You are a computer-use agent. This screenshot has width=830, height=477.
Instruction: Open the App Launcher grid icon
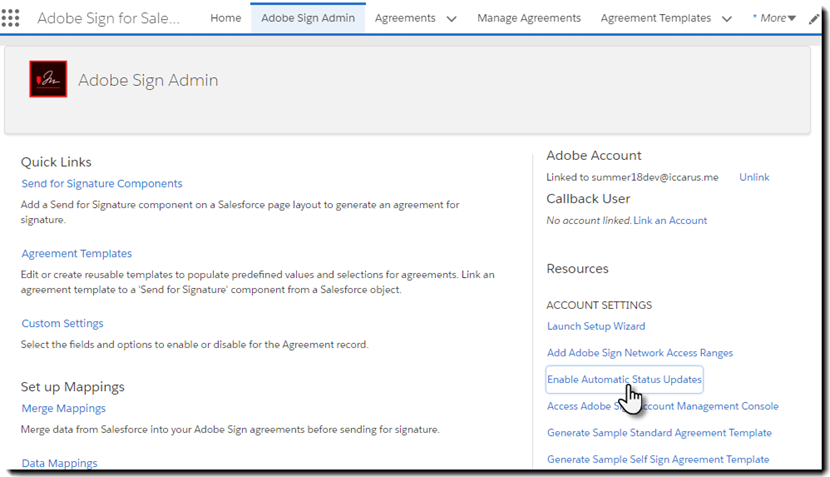(x=11, y=18)
